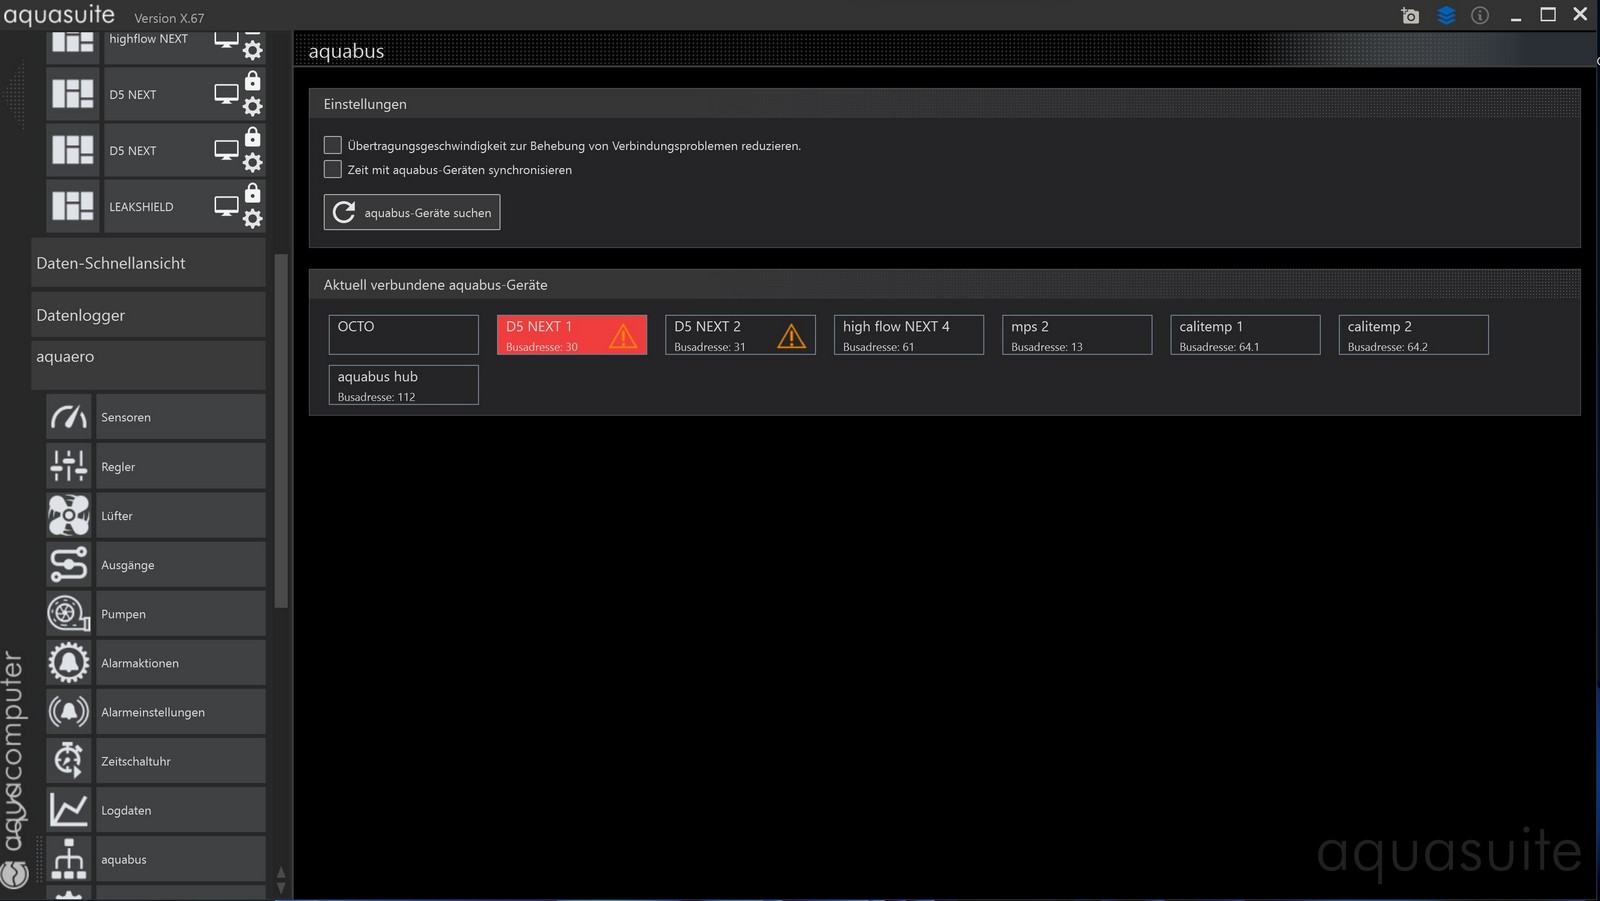Click warning triangle on D5 NEXT 2

click(791, 336)
